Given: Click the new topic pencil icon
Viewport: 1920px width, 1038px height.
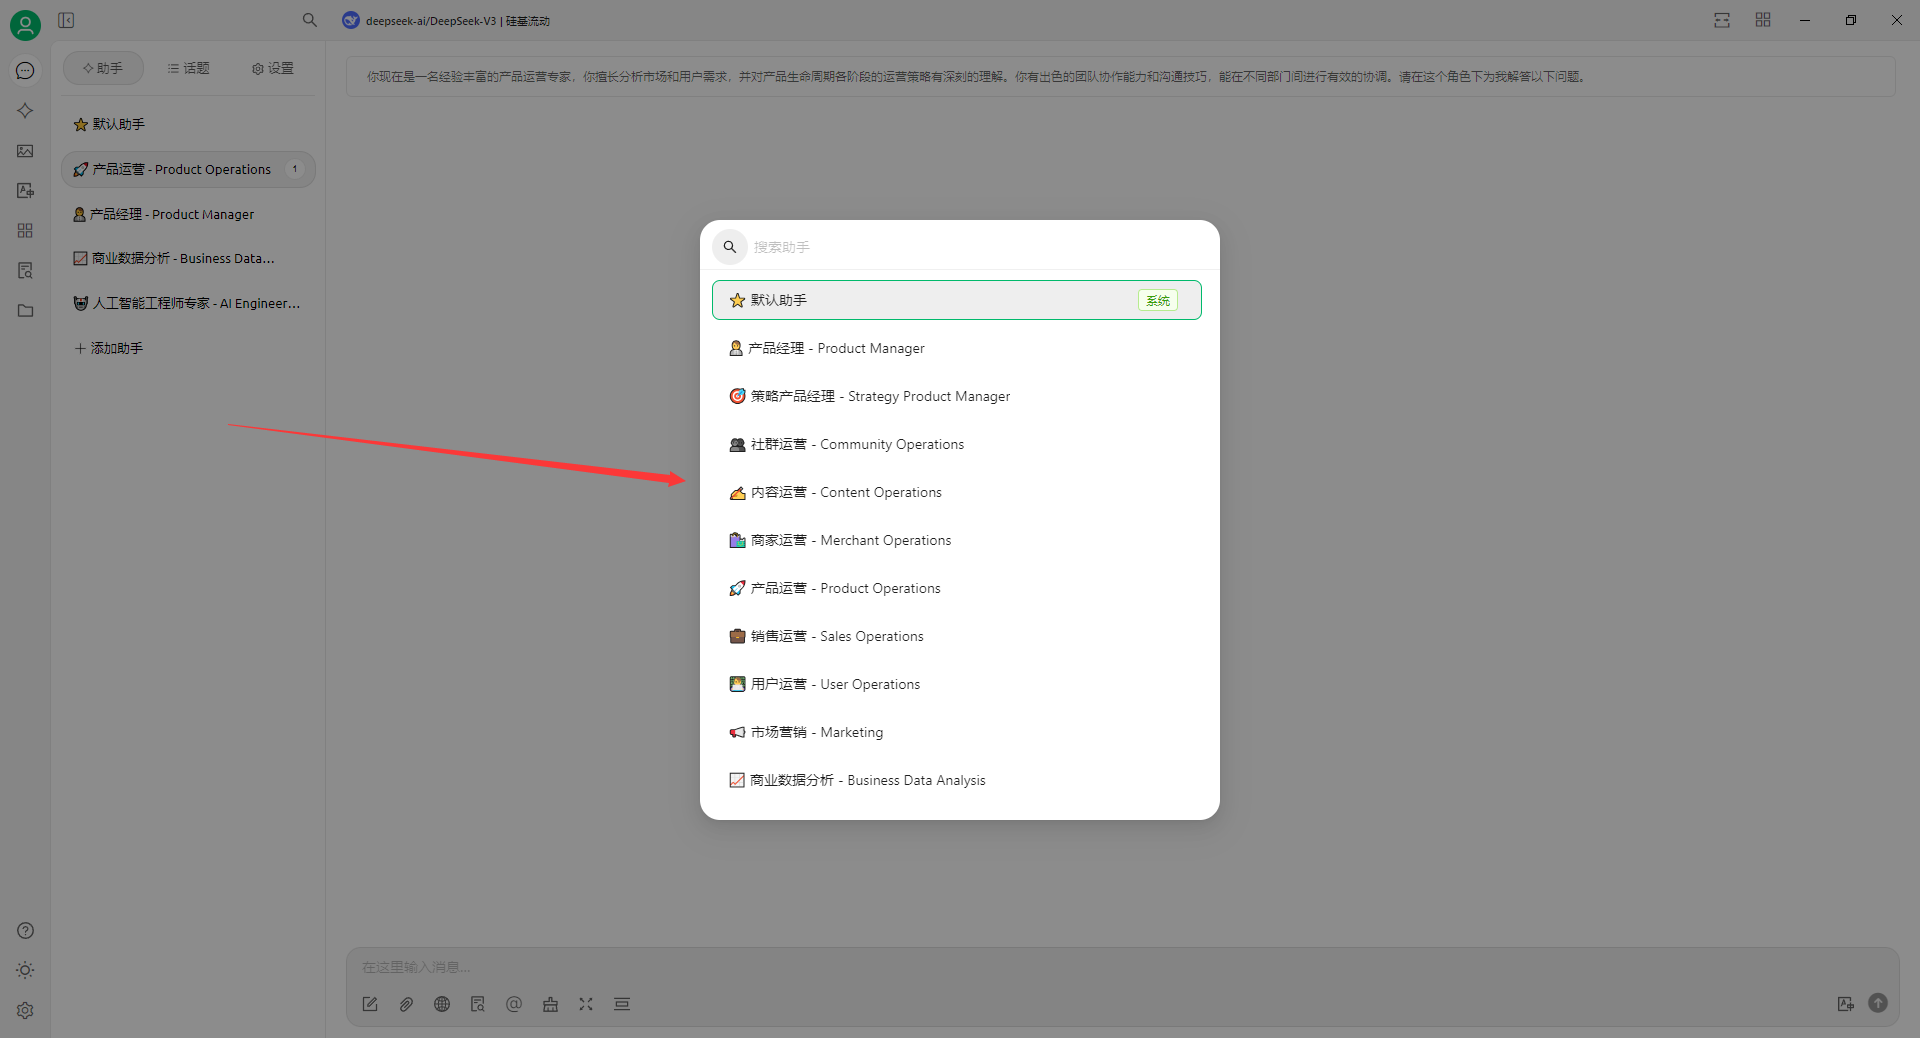Looking at the screenshot, I should 370,1004.
